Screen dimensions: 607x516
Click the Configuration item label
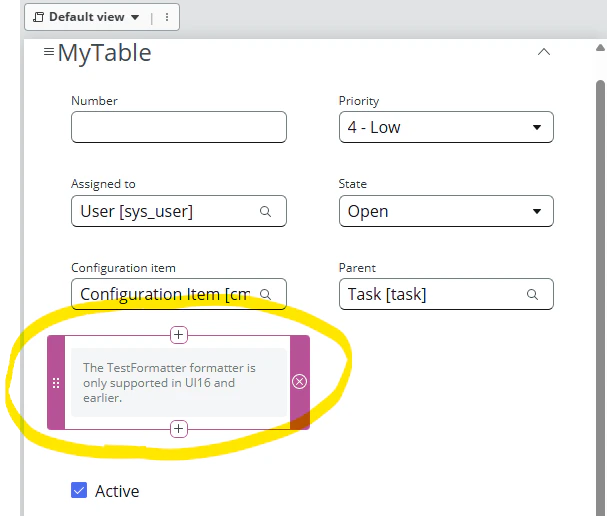[123, 268]
